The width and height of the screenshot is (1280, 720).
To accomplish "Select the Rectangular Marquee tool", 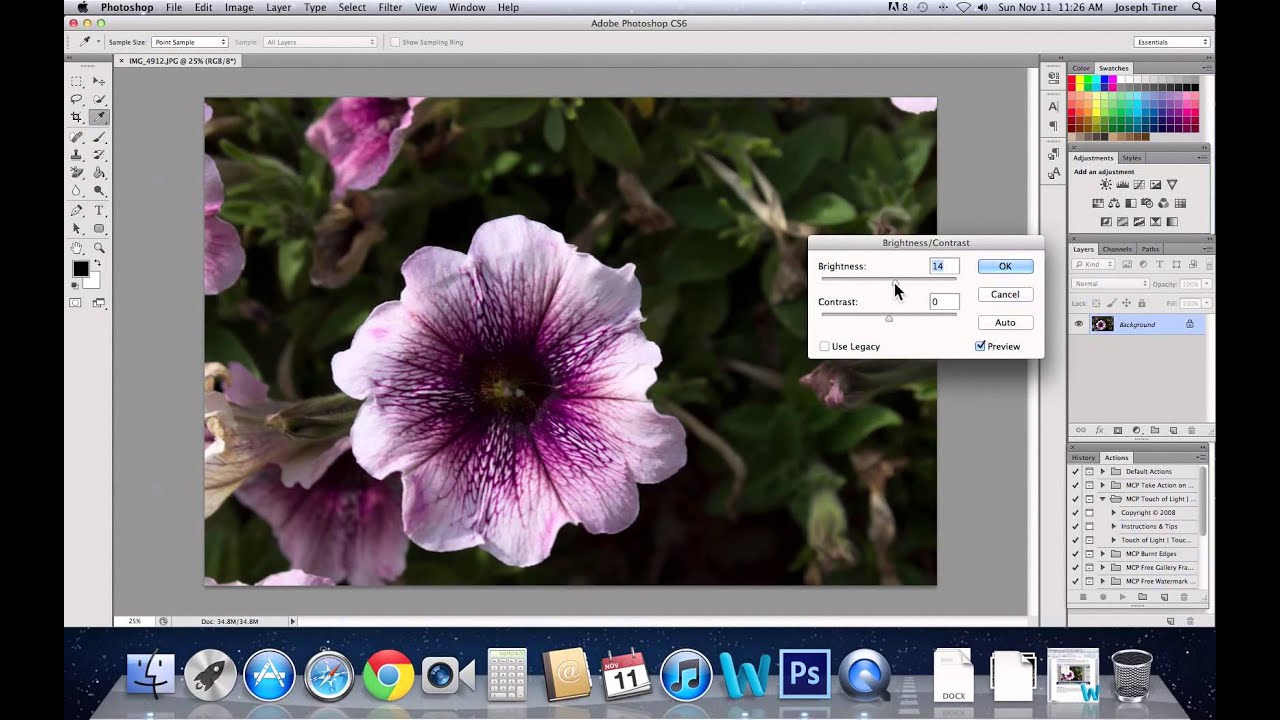I will (x=77, y=81).
